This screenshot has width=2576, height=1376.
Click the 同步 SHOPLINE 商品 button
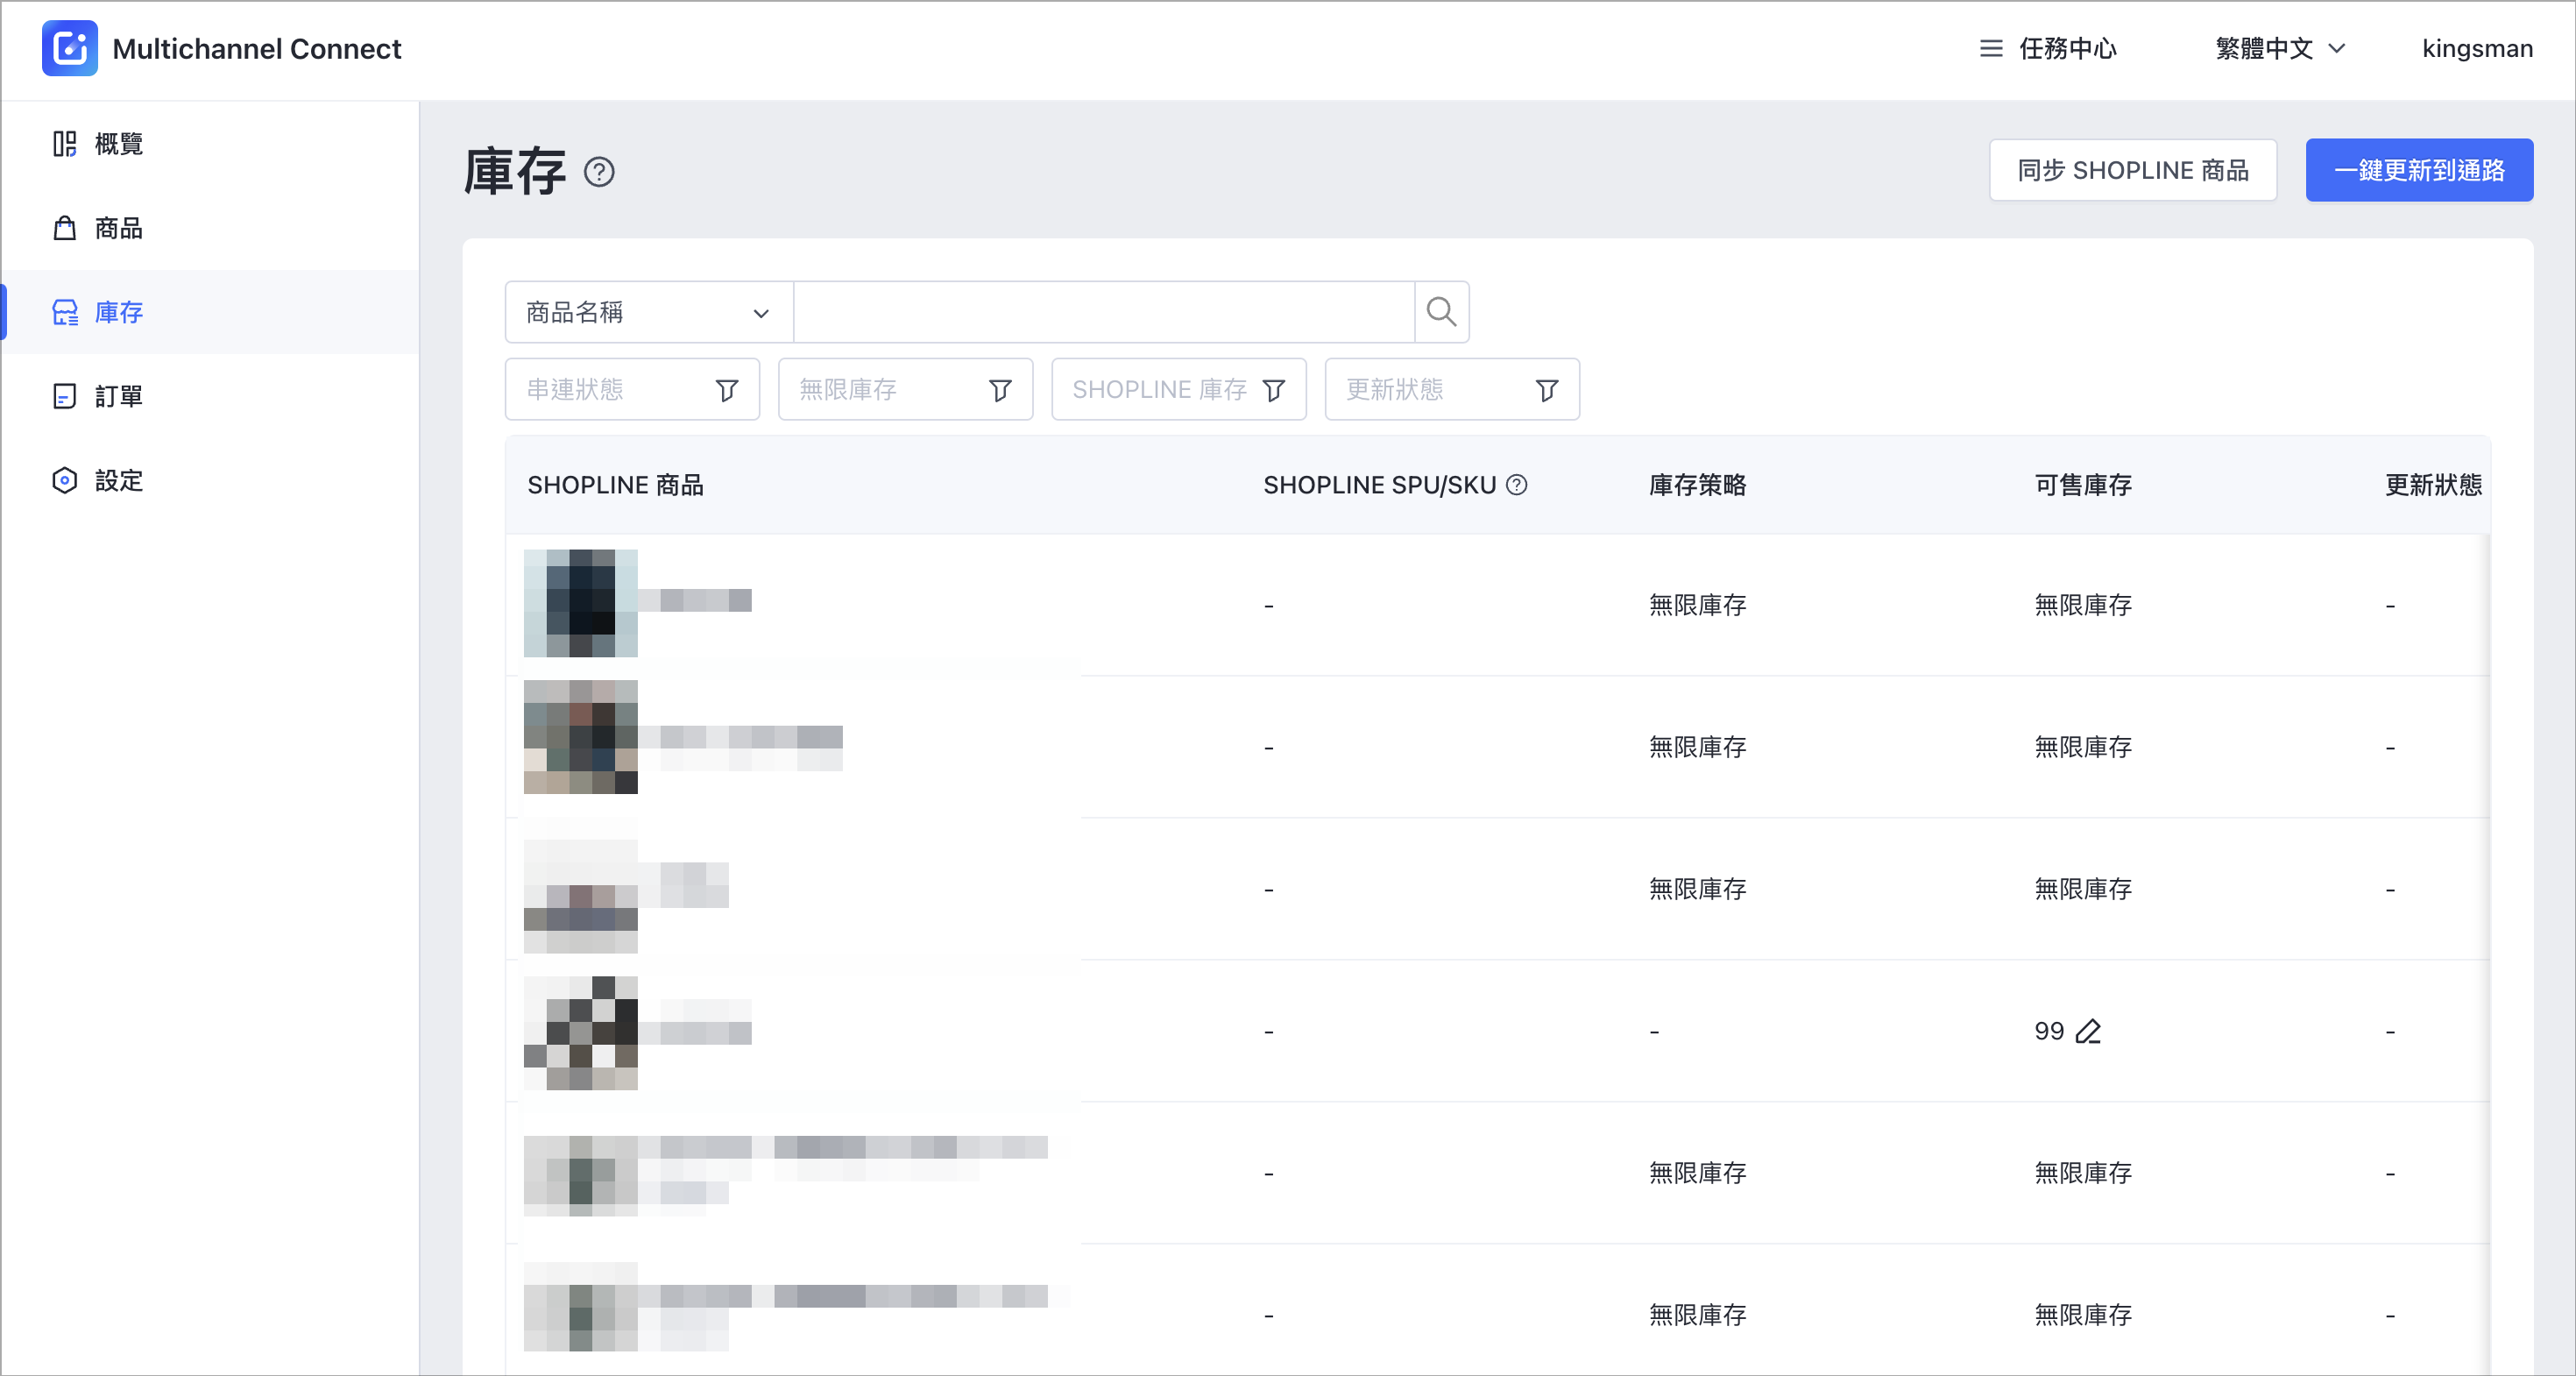[2132, 170]
